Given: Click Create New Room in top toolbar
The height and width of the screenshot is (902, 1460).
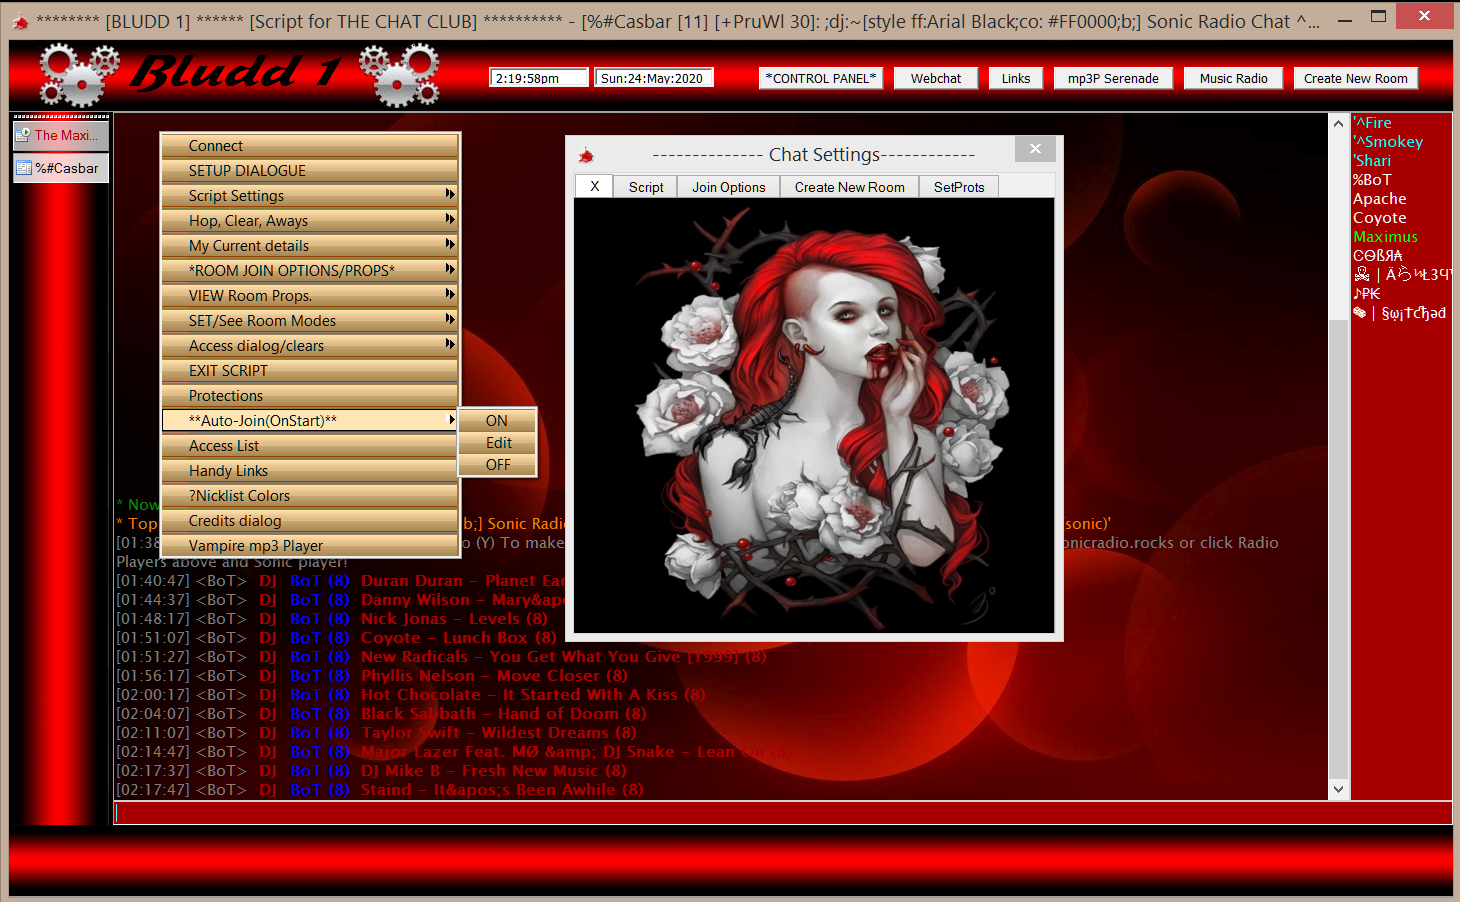Looking at the screenshot, I should coord(1355,78).
